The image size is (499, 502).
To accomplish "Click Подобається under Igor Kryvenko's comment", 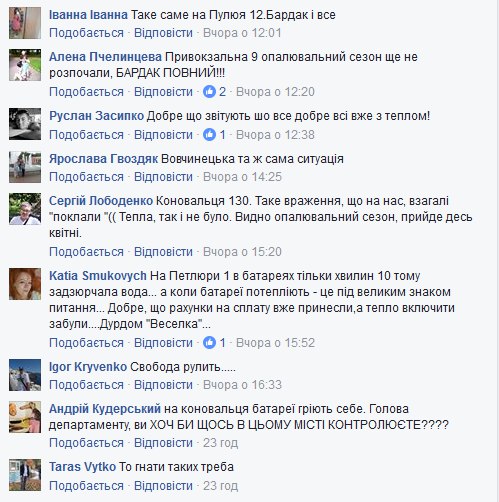I will 86,385.
